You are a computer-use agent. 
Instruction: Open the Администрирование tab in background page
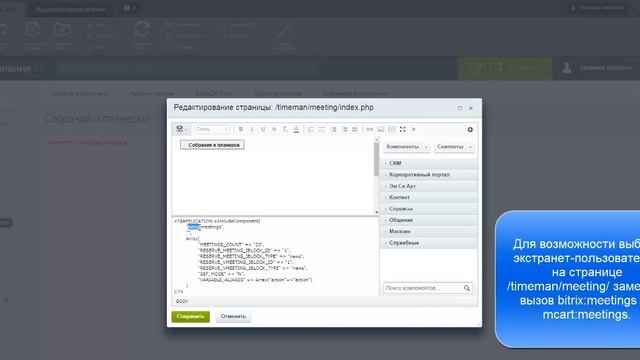tap(71, 9)
